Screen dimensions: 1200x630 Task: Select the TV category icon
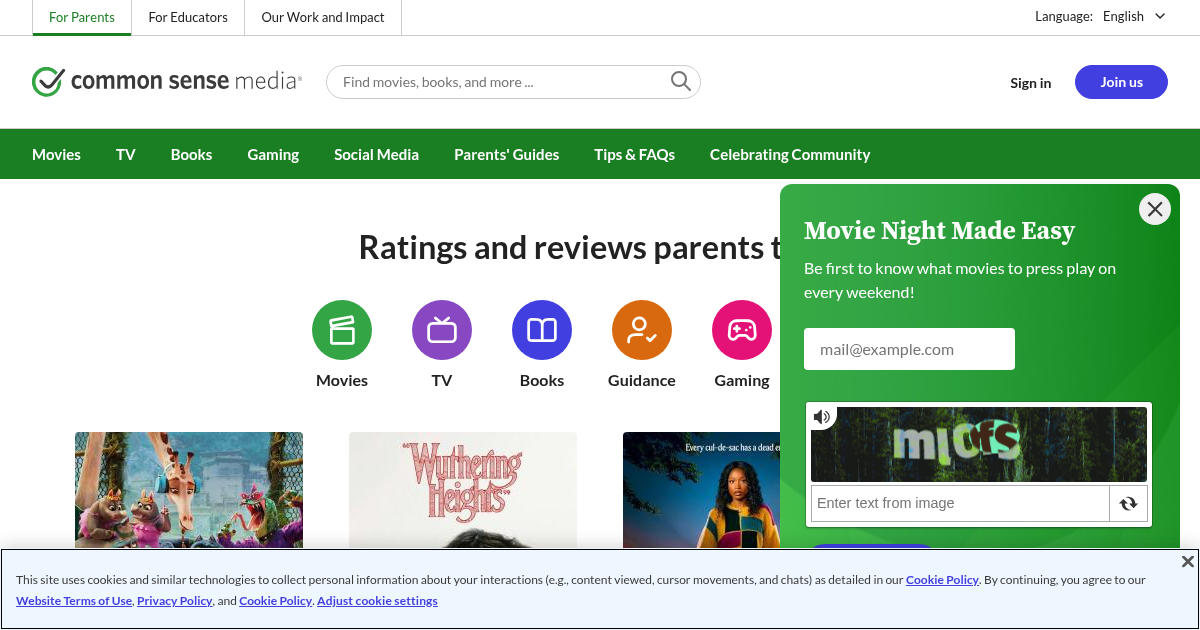[x=442, y=329]
